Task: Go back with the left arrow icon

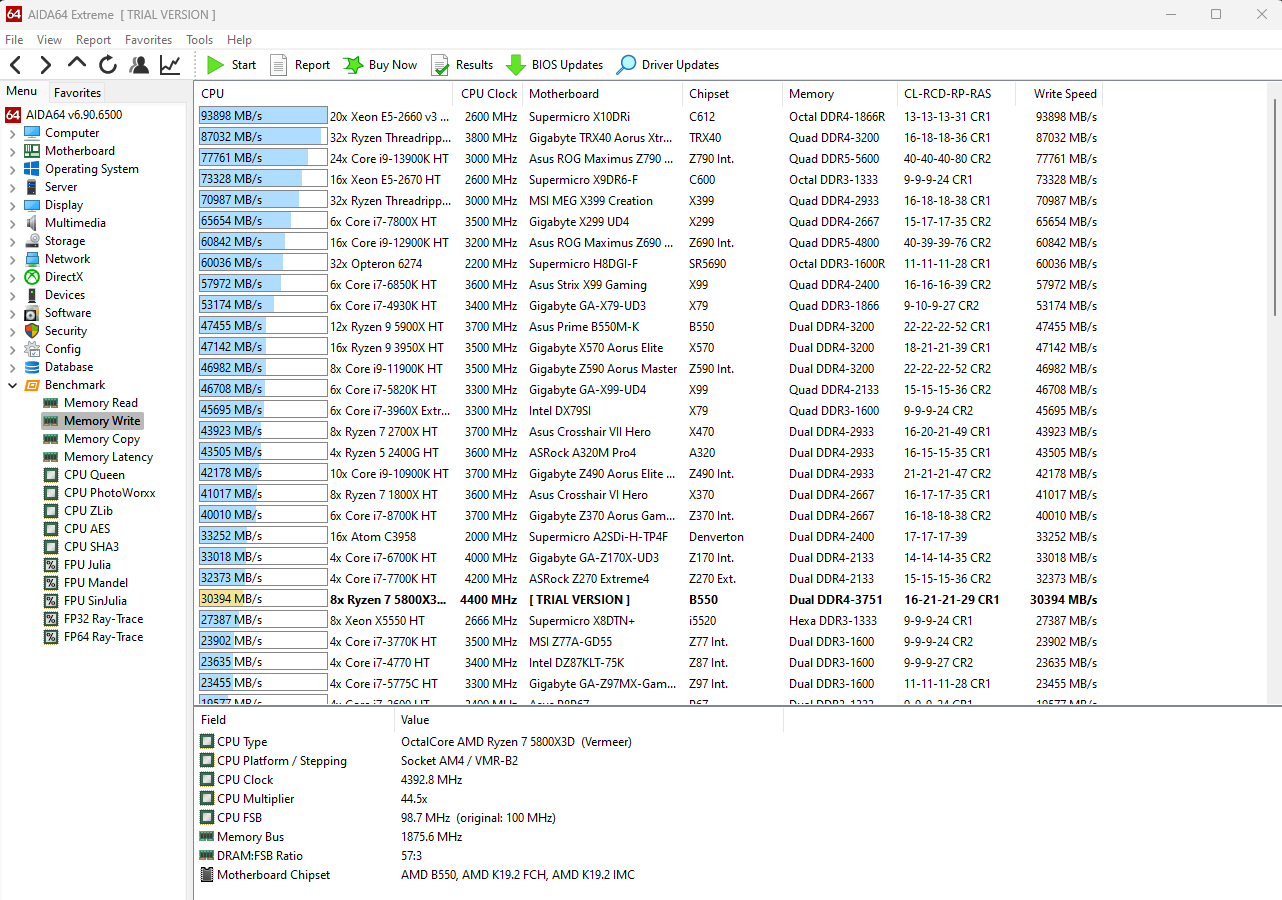Action: [16, 65]
